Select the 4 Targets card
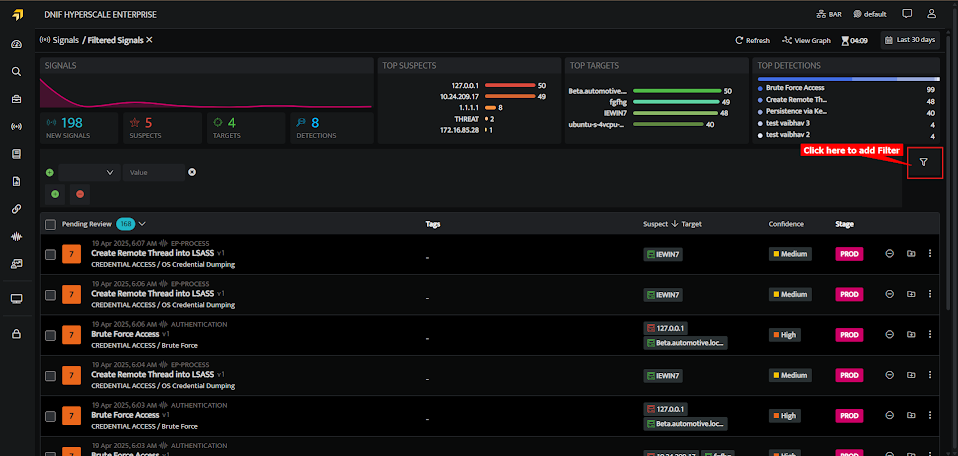958x456 pixels. click(246, 128)
